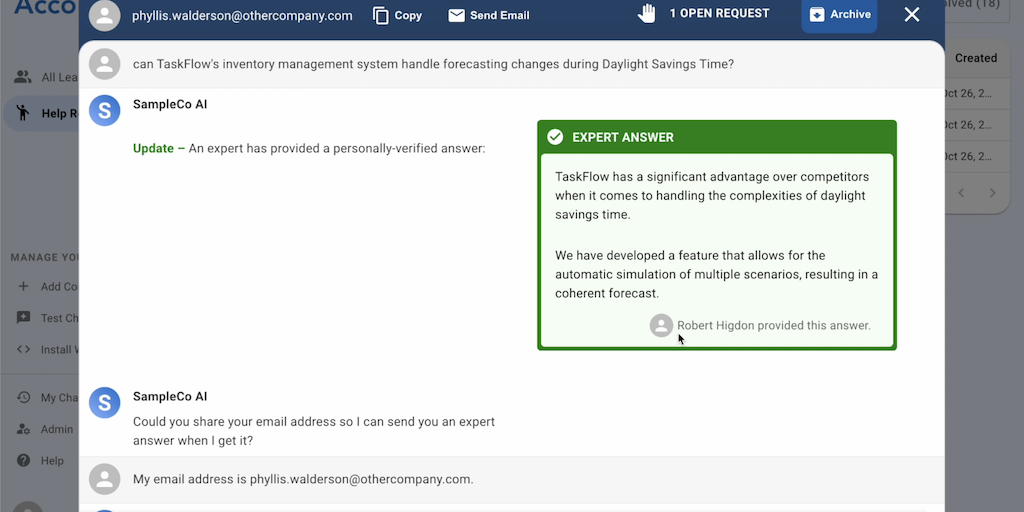
Task: Click the user avatar beside the email header
Action: click(x=104, y=15)
